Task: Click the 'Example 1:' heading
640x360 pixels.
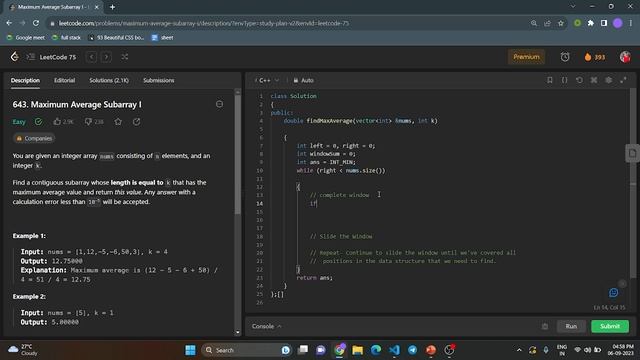Action: coord(29,236)
